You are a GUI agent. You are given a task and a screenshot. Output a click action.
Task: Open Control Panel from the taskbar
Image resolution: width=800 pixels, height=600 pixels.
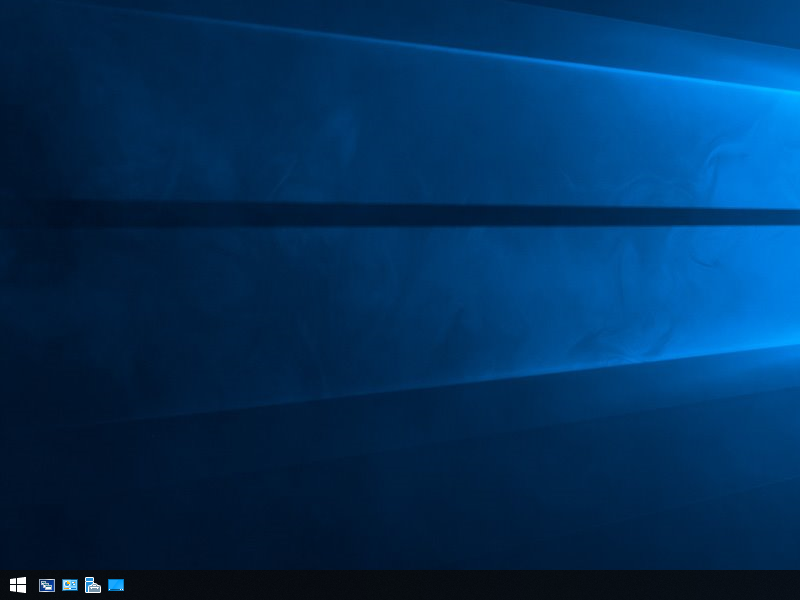(70, 585)
